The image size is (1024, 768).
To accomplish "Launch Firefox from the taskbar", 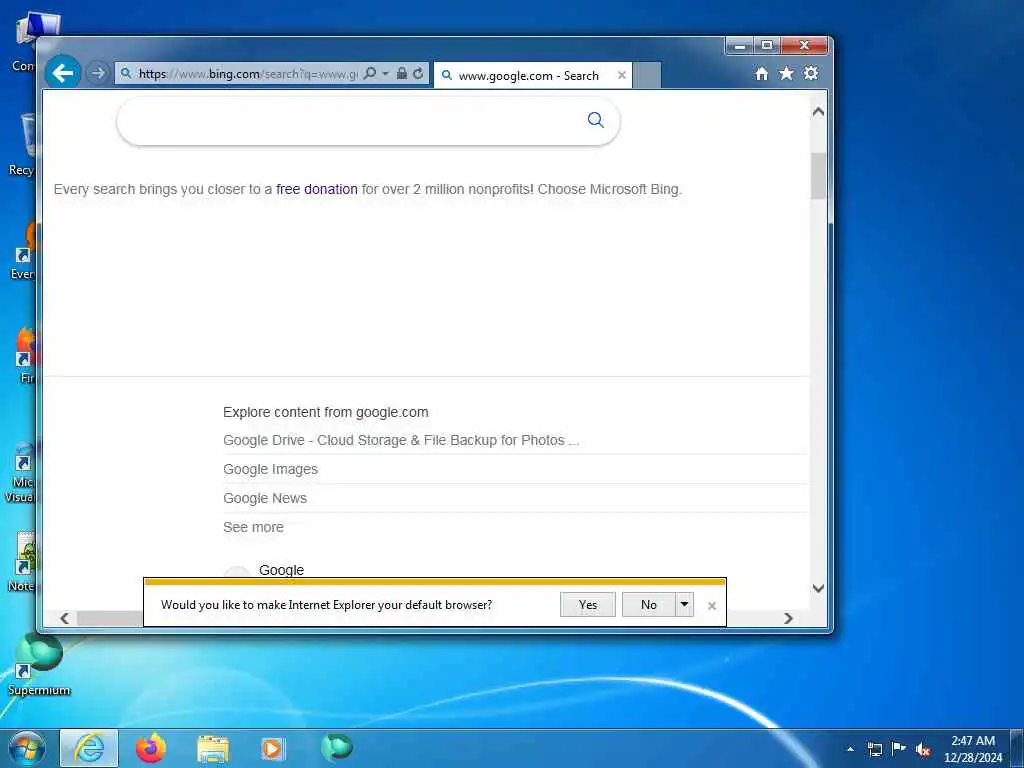I will [x=151, y=748].
